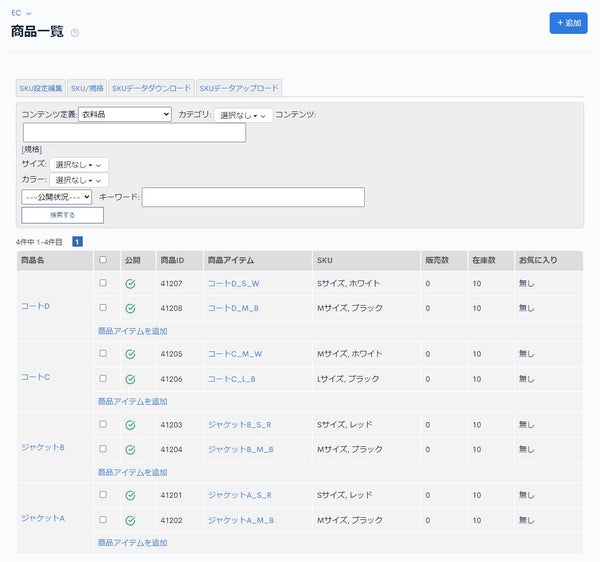Screen dimensions: 600x562
Task: Click published status icon for product 41203
Action: pos(130,425)
